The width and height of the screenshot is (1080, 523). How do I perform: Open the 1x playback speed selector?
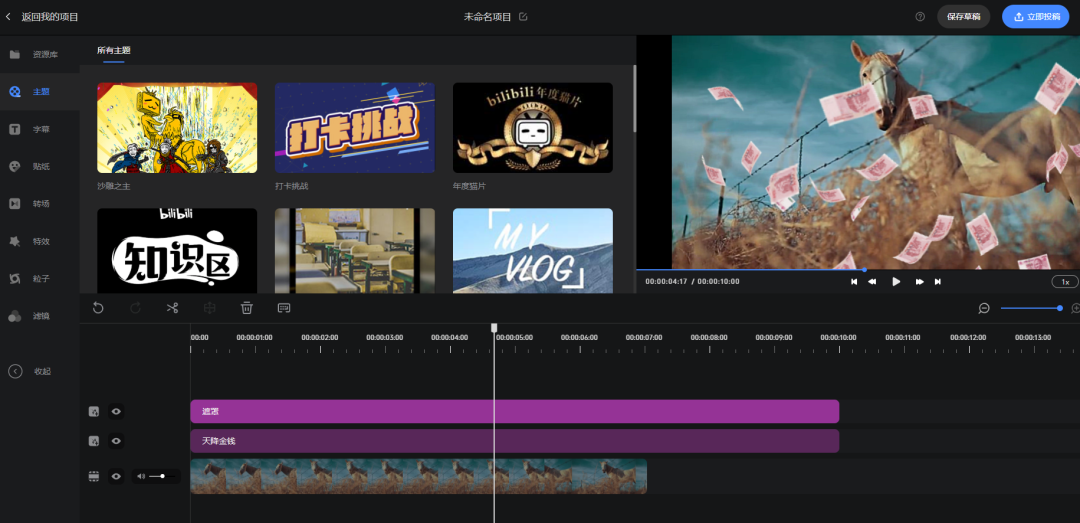(x=1065, y=282)
